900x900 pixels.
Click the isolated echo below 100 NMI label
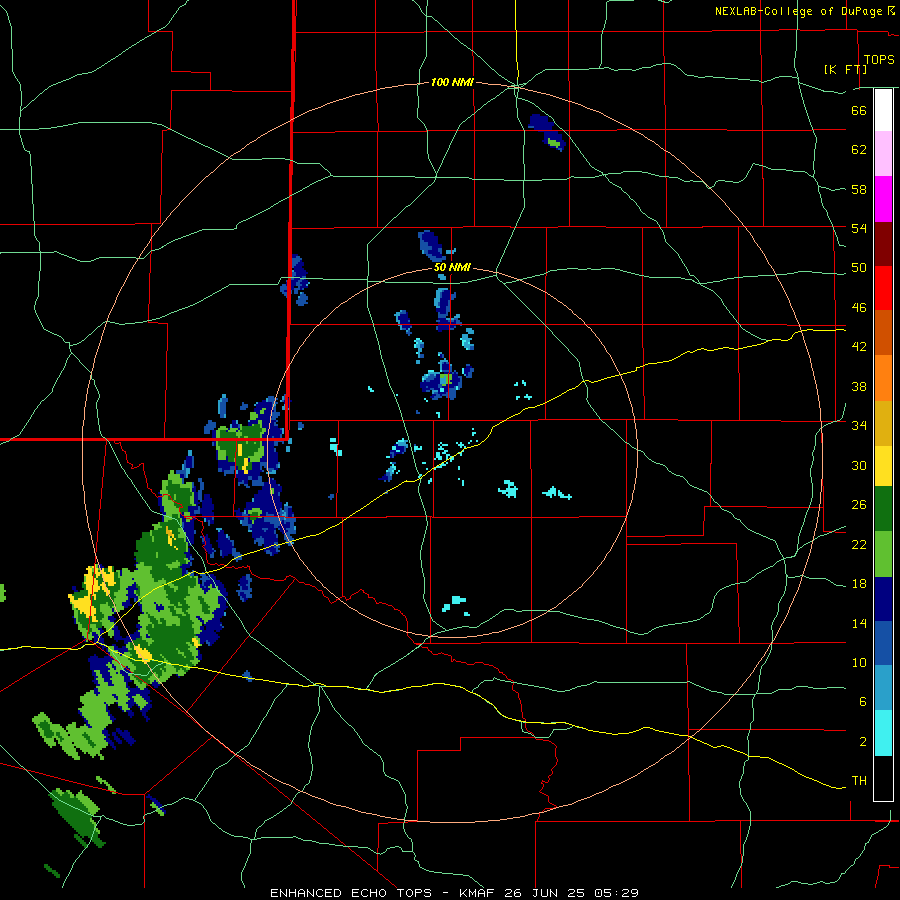(x=548, y=132)
